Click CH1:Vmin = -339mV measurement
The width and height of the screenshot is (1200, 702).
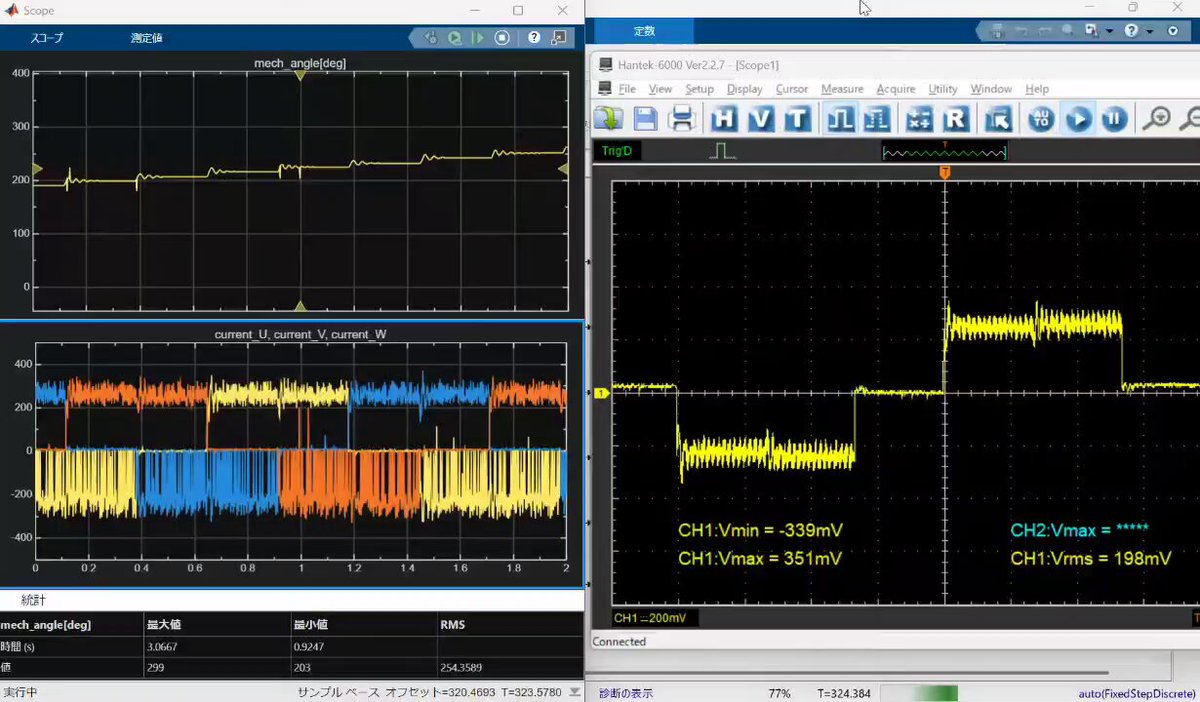pos(760,530)
